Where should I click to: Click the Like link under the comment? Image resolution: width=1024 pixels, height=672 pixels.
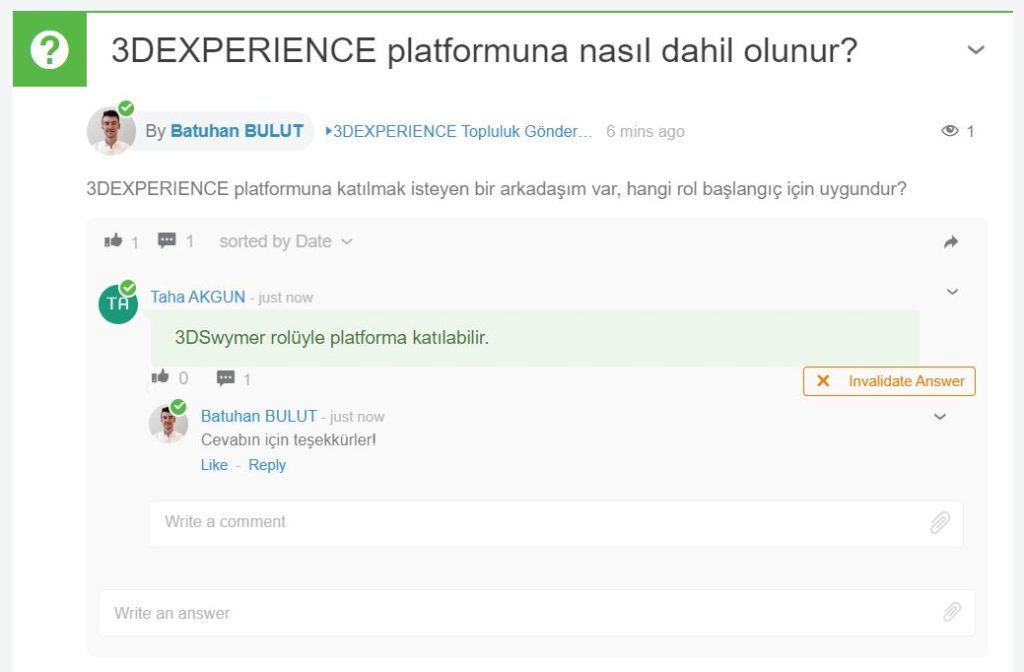(x=214, y=465)
